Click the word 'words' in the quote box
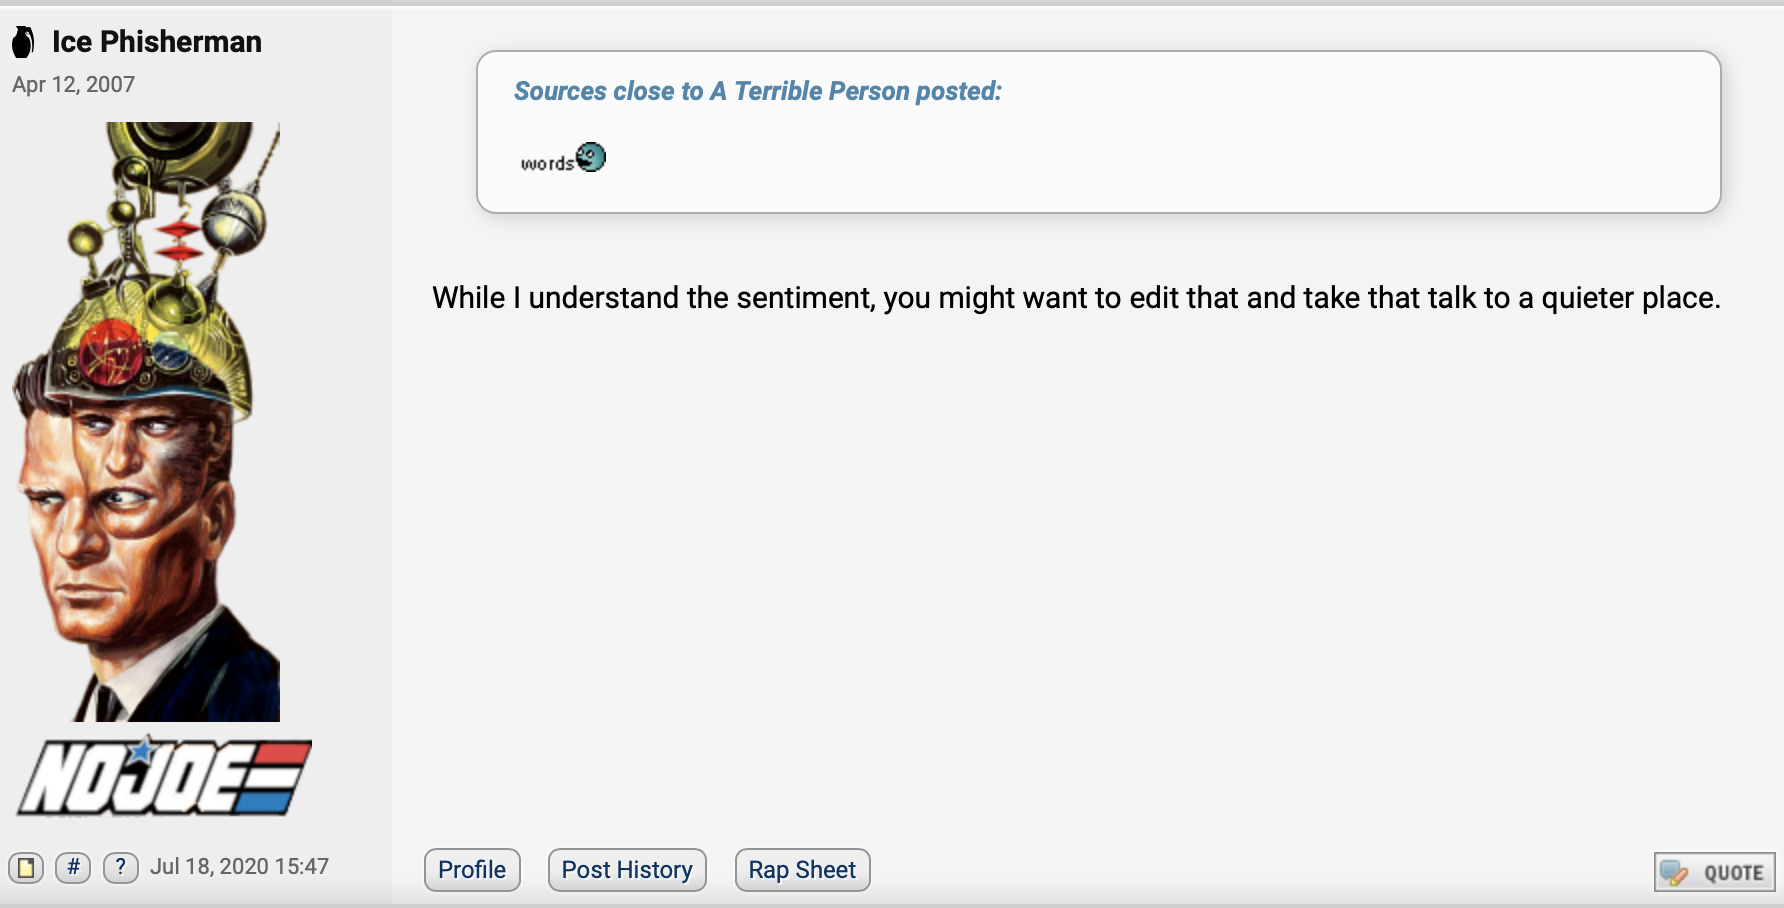 (547, 163)
